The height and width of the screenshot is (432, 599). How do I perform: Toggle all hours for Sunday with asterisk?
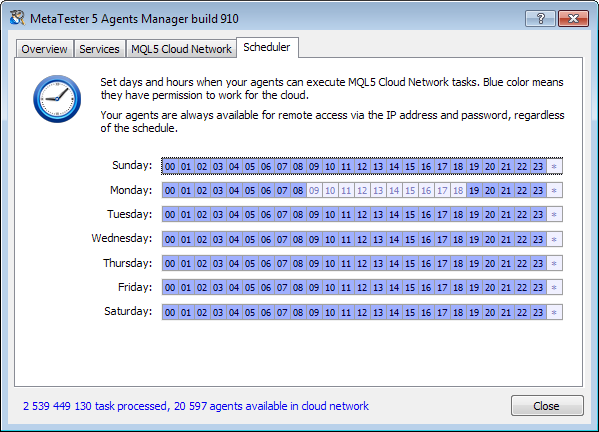[554, 167]
